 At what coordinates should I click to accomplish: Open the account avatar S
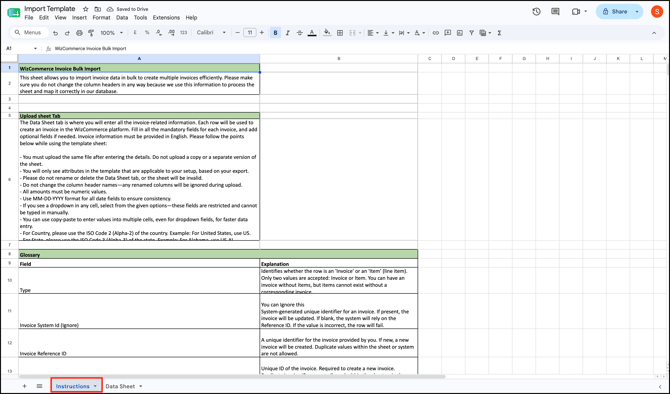click(657, 12)
